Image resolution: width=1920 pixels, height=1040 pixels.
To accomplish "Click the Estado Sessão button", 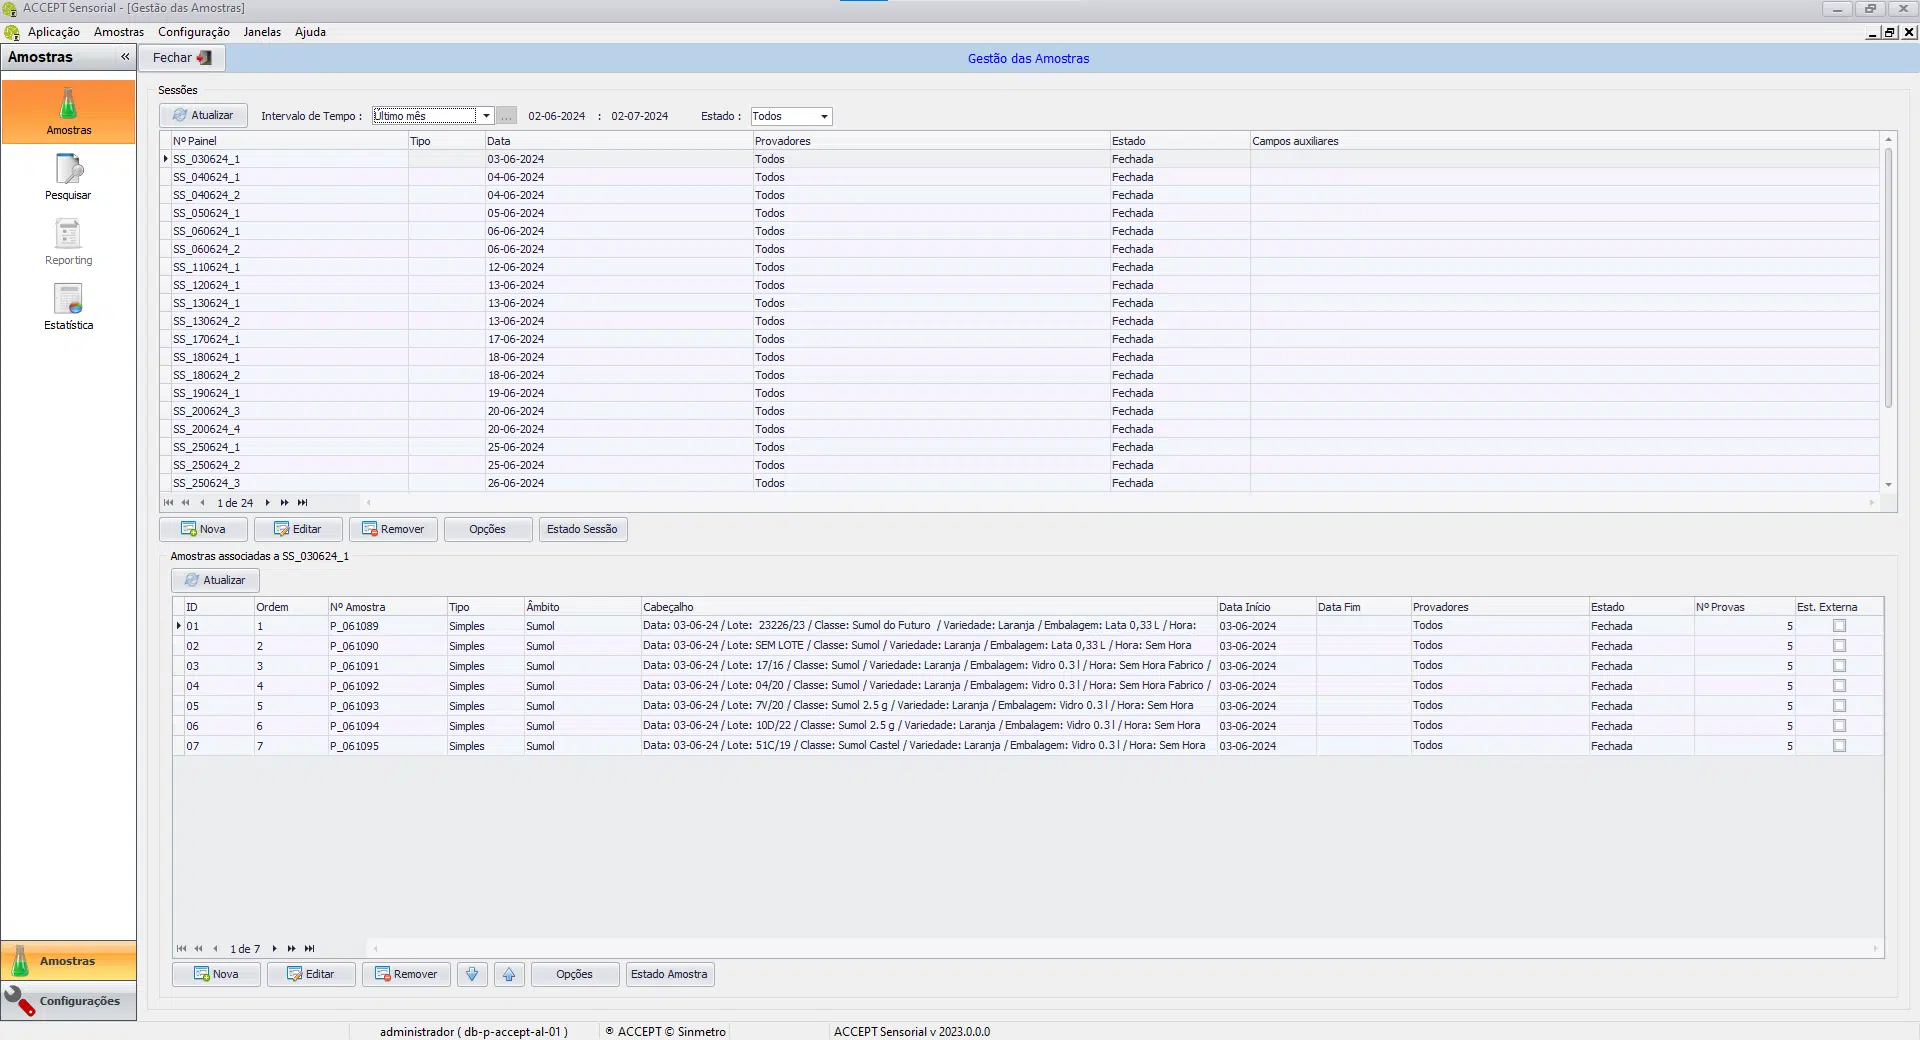I will click(582, 529).
